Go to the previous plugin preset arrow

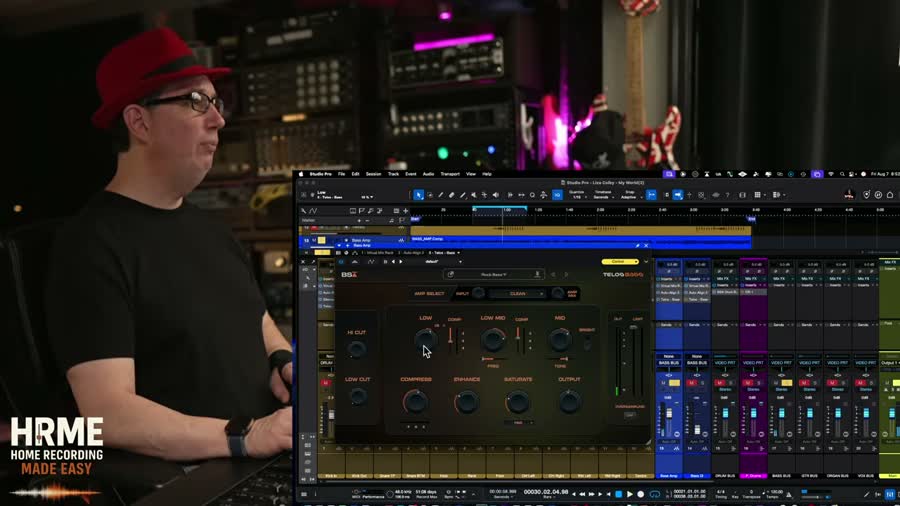point(553,275)
